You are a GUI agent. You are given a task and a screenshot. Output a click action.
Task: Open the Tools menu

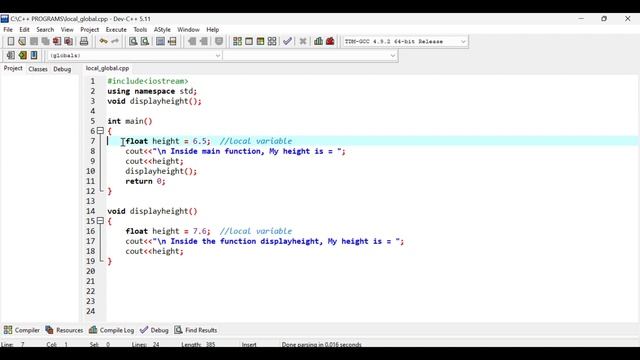pyautogui.click(x=140, y=29)
